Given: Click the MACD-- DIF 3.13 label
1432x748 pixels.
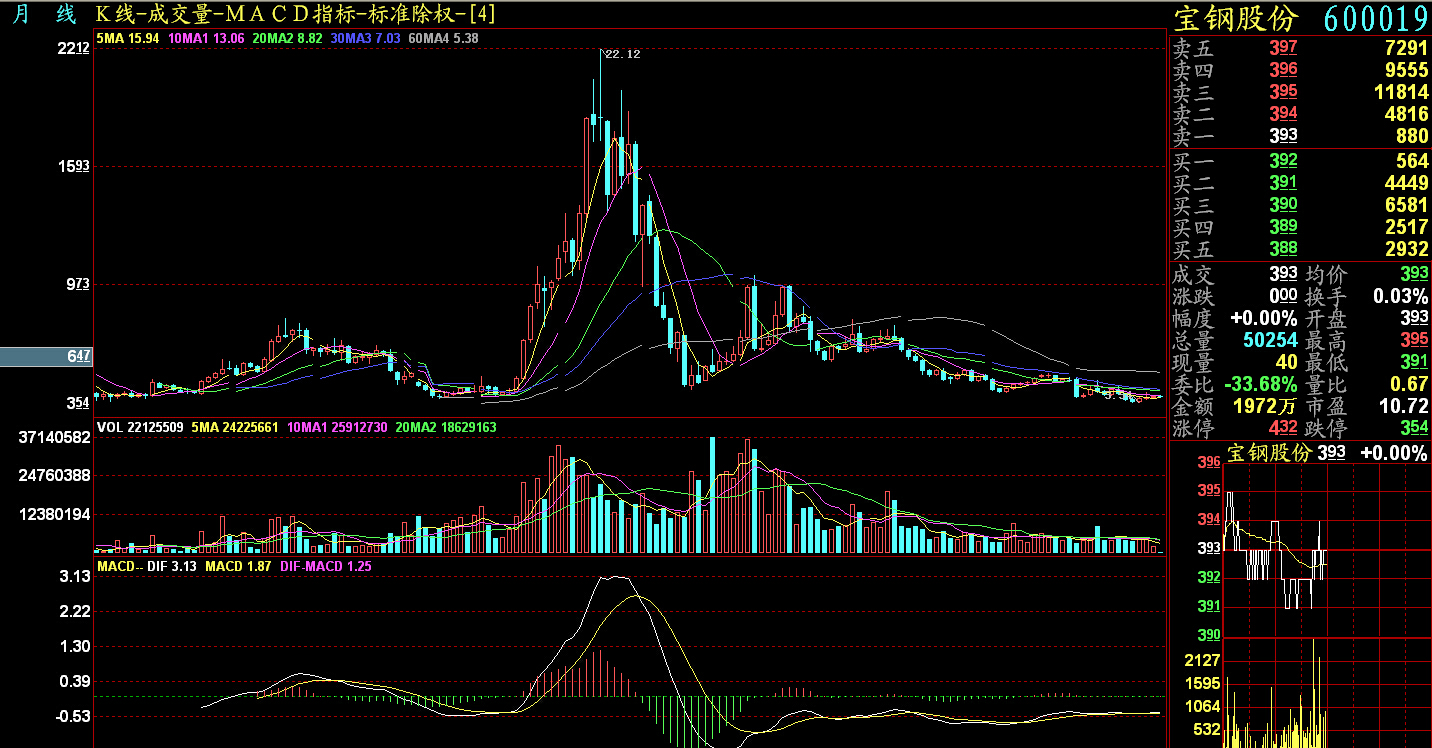Looking at the screenshot, I should point(147,566).
